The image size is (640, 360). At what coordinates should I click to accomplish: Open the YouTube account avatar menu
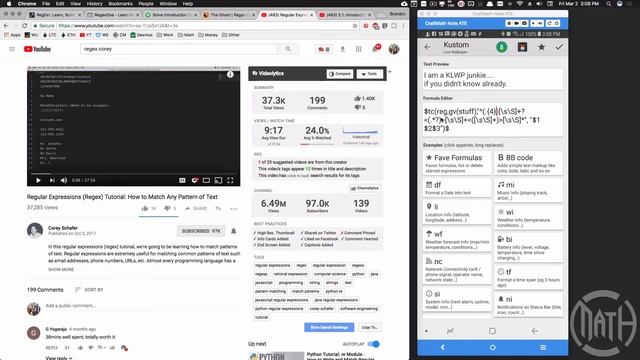tap(394, 49)
